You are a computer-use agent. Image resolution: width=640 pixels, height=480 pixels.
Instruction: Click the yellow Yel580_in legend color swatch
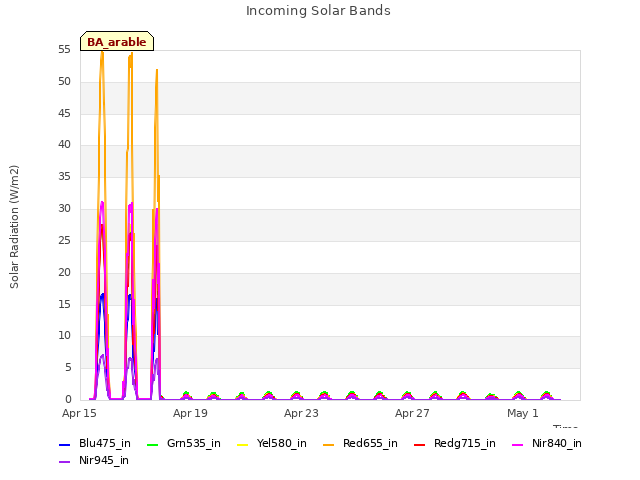242,444
